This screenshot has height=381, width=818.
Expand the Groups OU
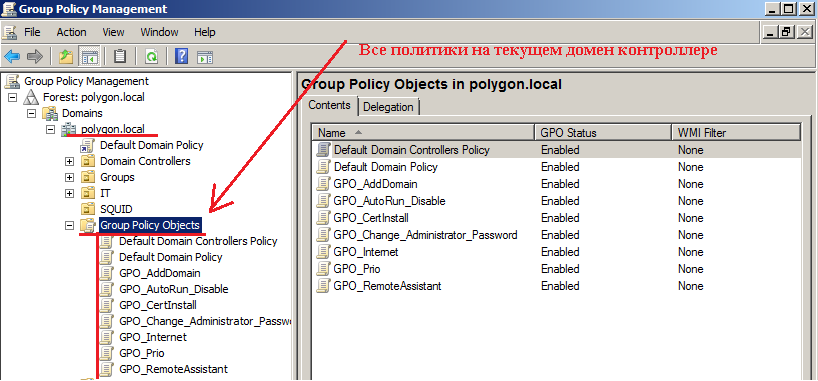(69, 177)
